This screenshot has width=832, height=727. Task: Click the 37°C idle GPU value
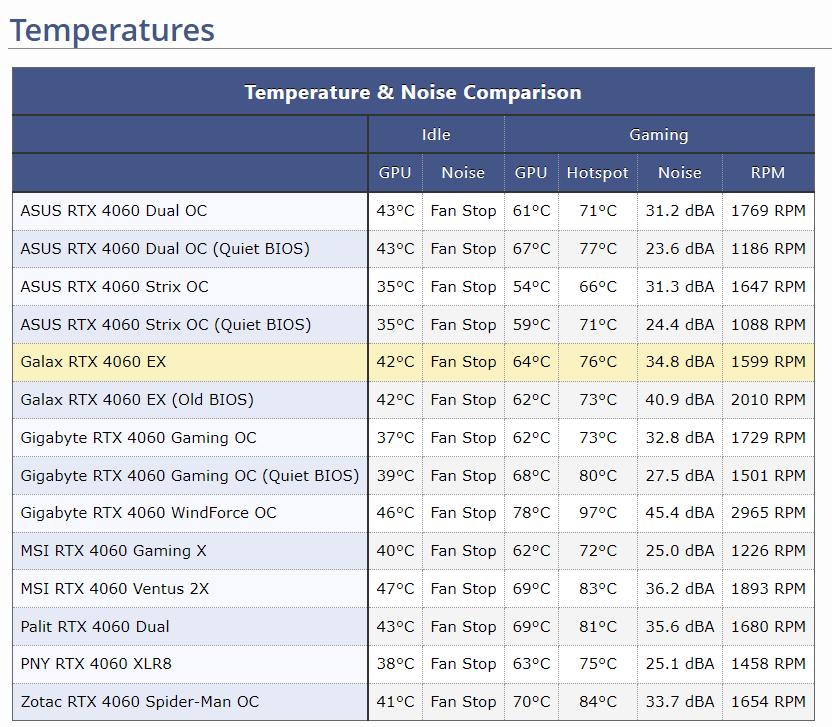(395, 438)
